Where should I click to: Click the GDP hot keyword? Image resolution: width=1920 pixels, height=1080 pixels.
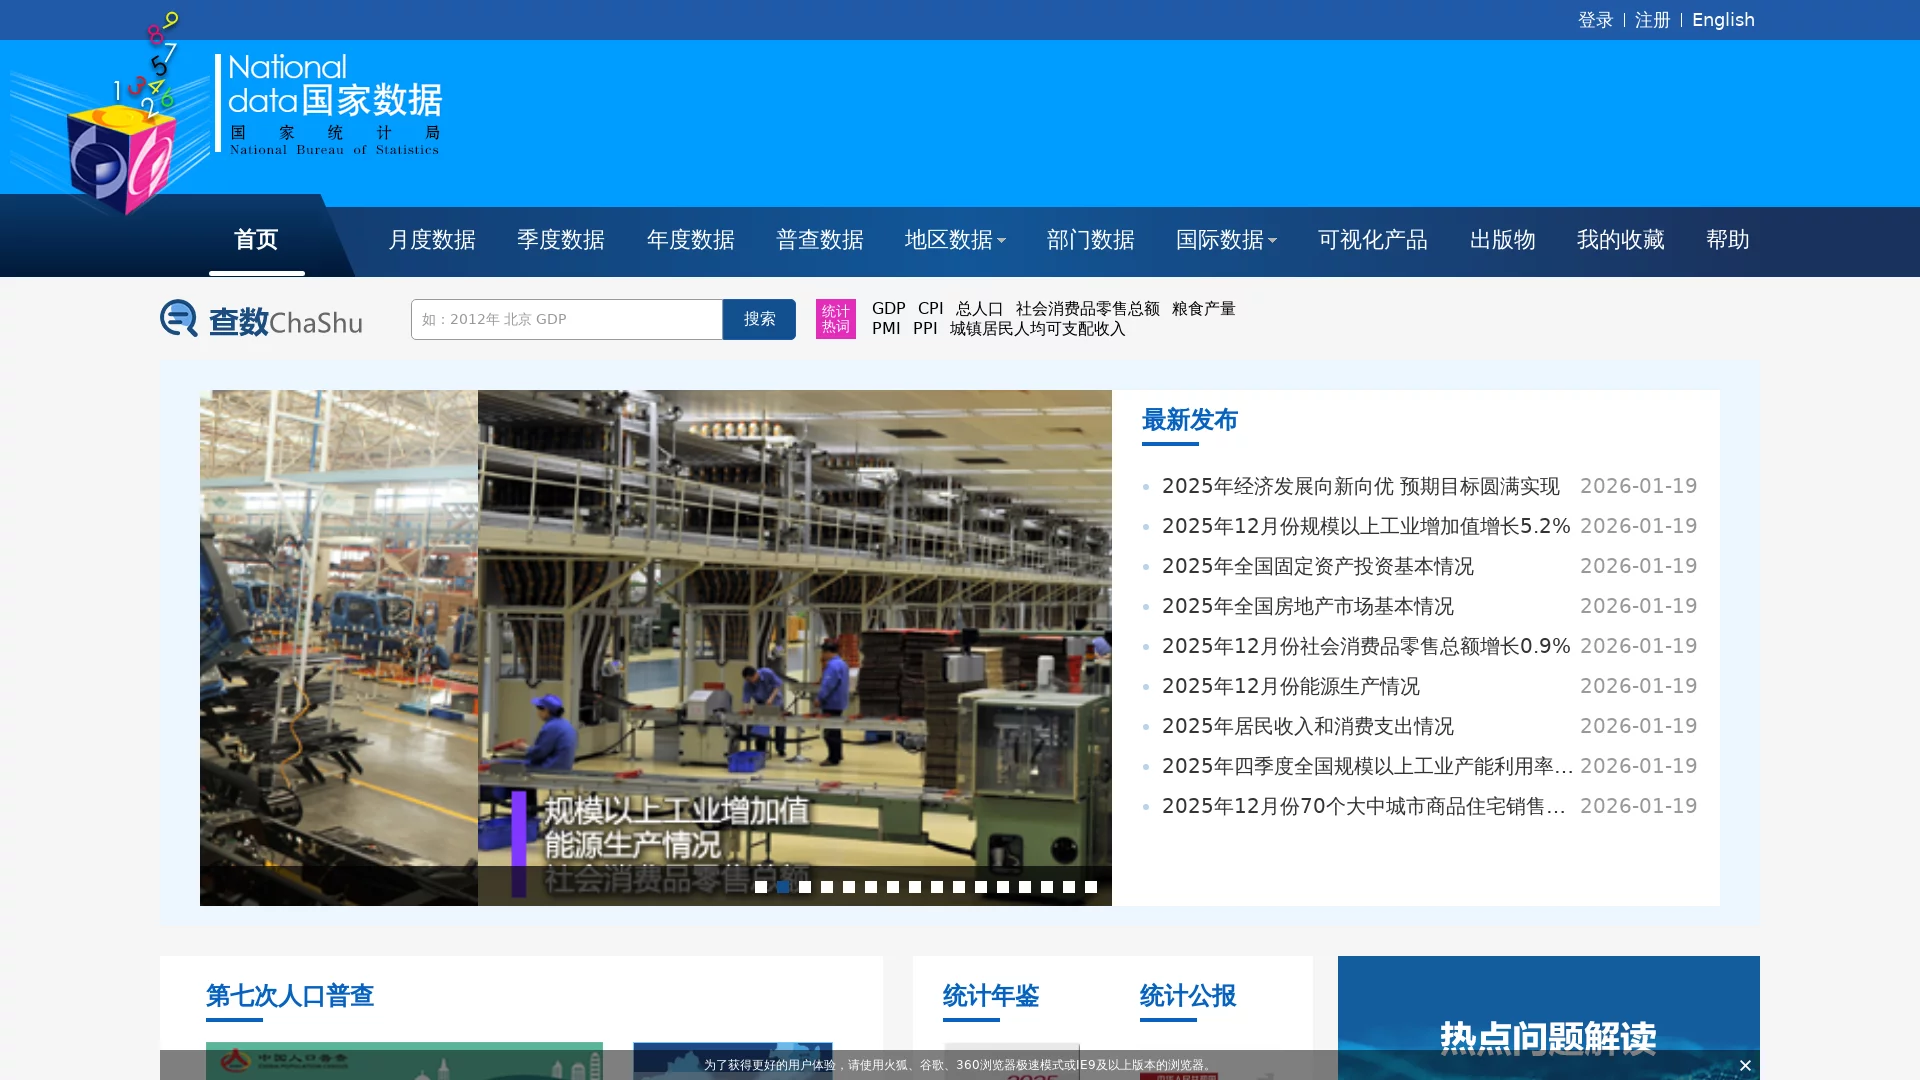coord(888,308)
